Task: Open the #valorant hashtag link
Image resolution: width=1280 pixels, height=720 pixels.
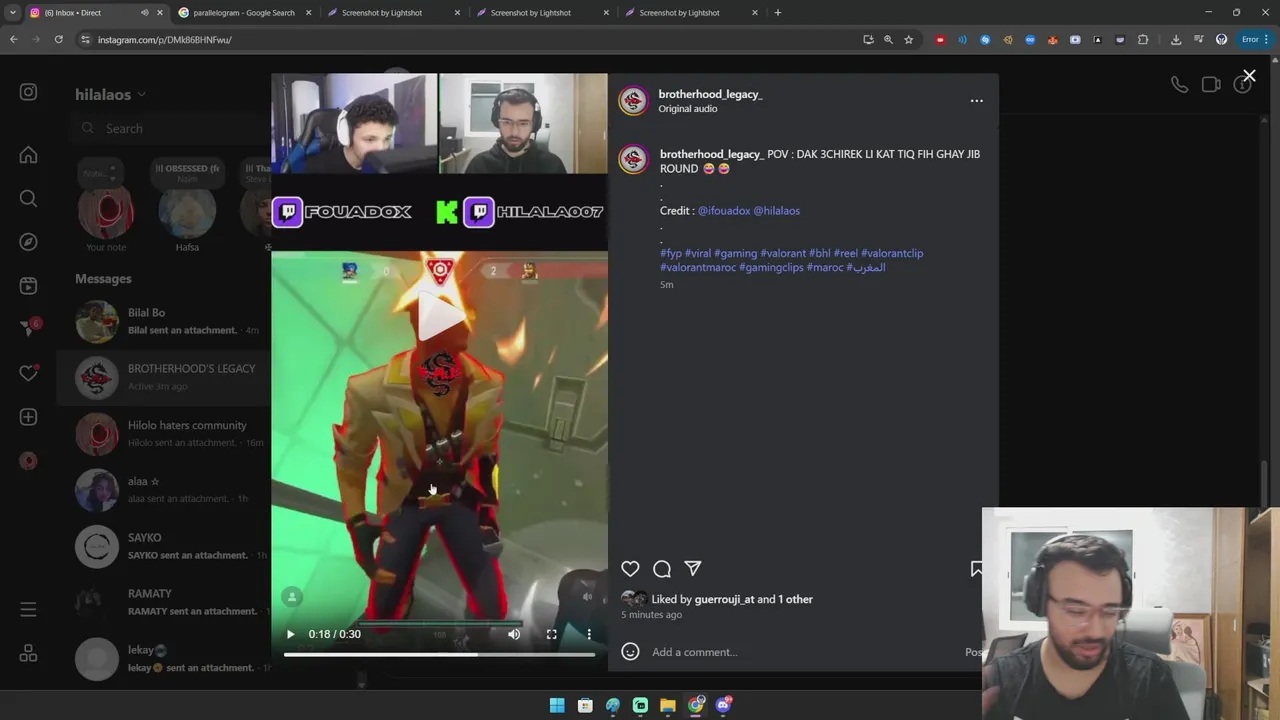Action: (783, 253)
